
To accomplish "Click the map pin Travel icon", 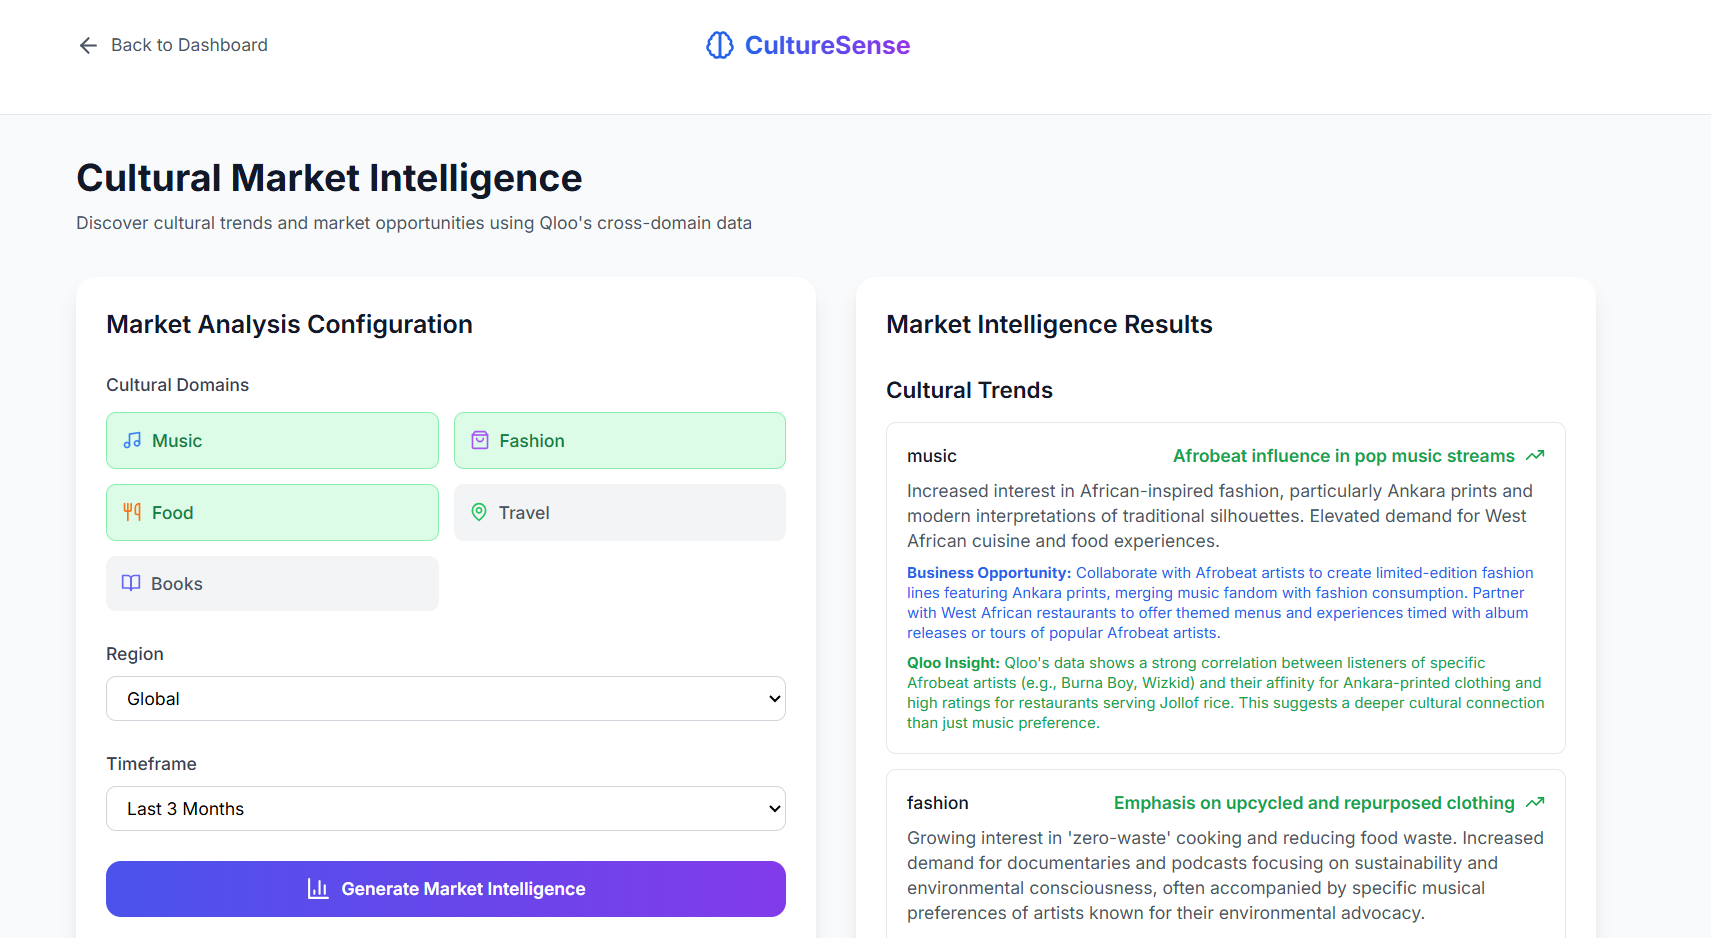I will click(479, 512).
